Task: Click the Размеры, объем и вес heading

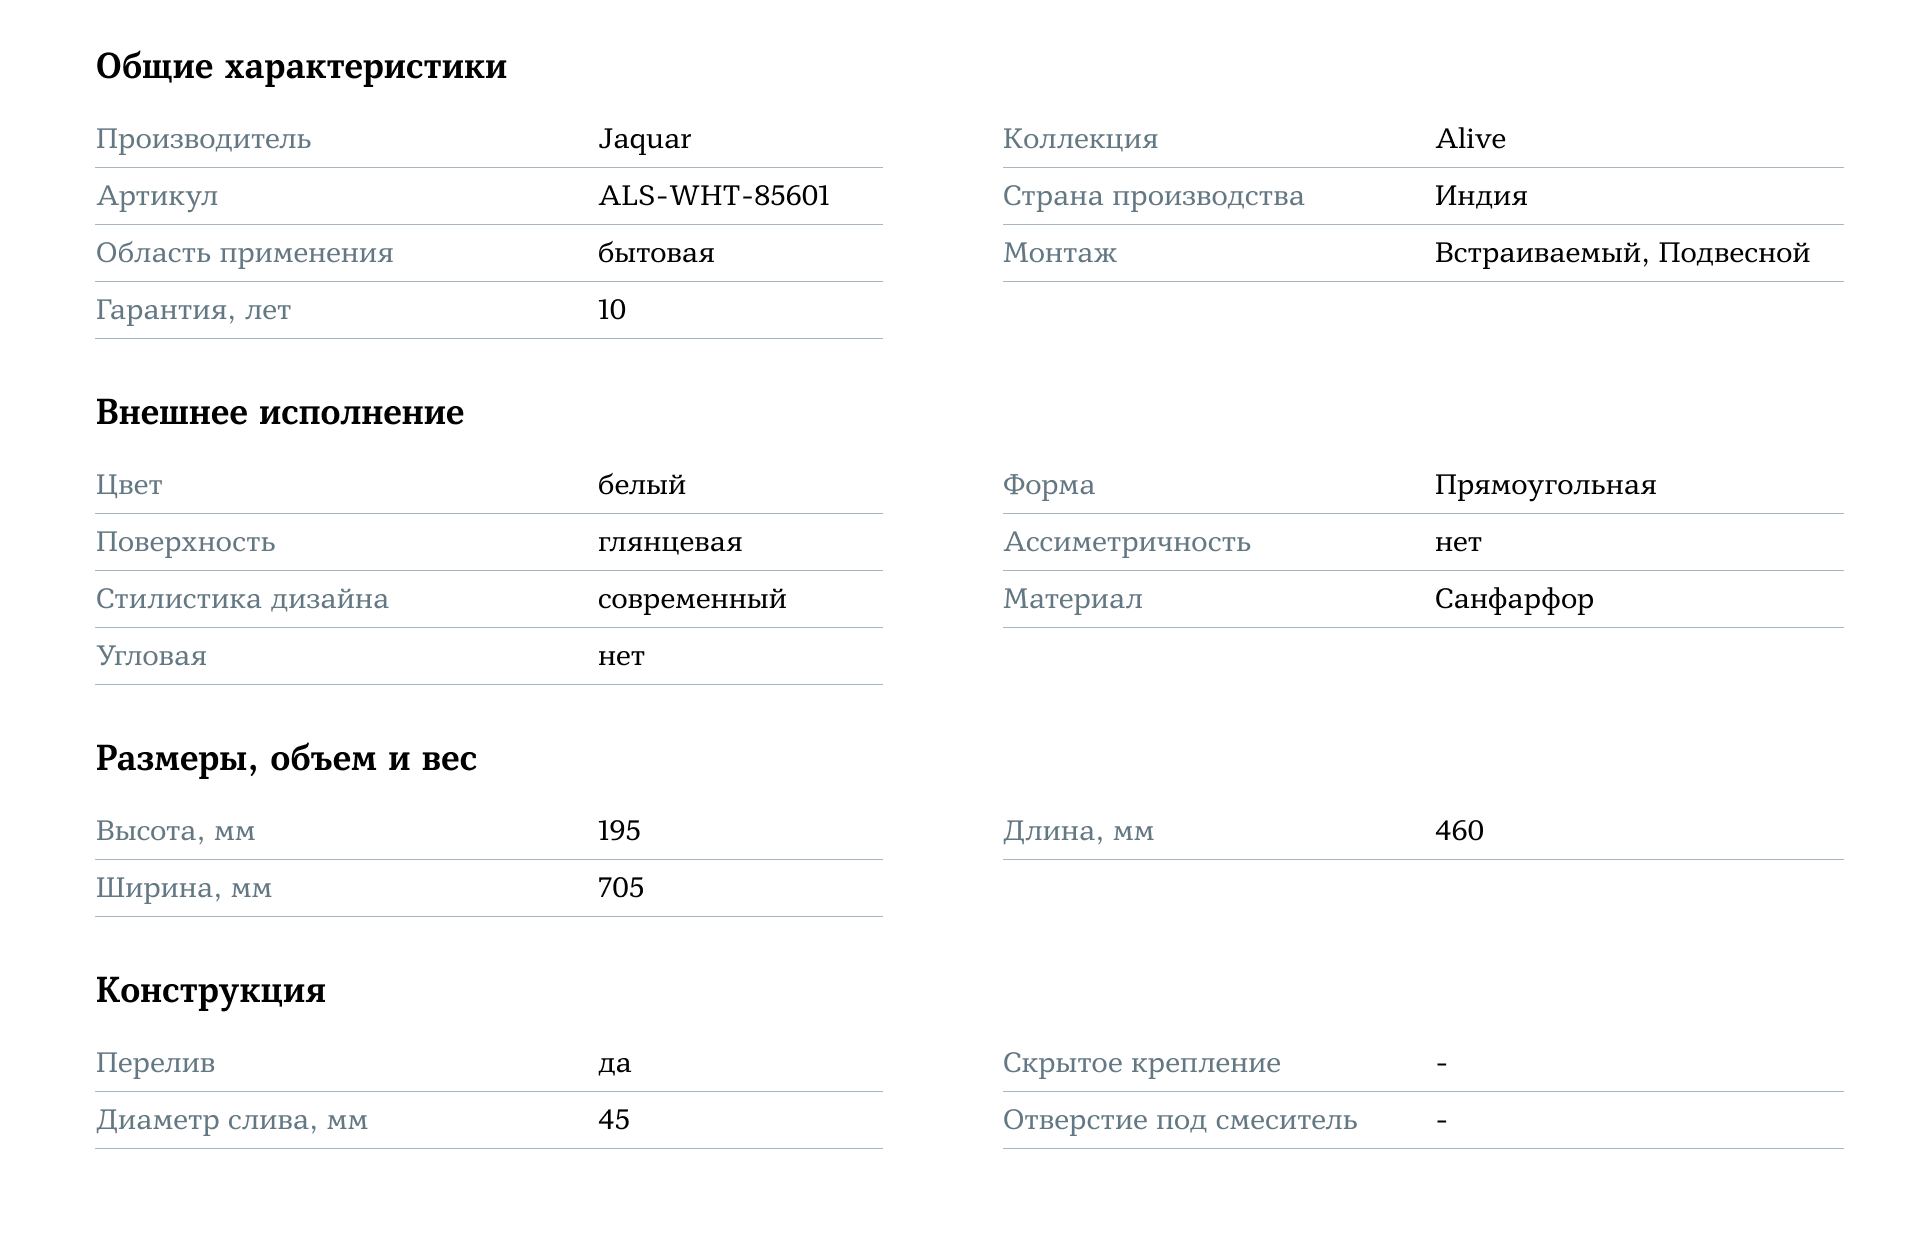Action: [x=286, y=759]
